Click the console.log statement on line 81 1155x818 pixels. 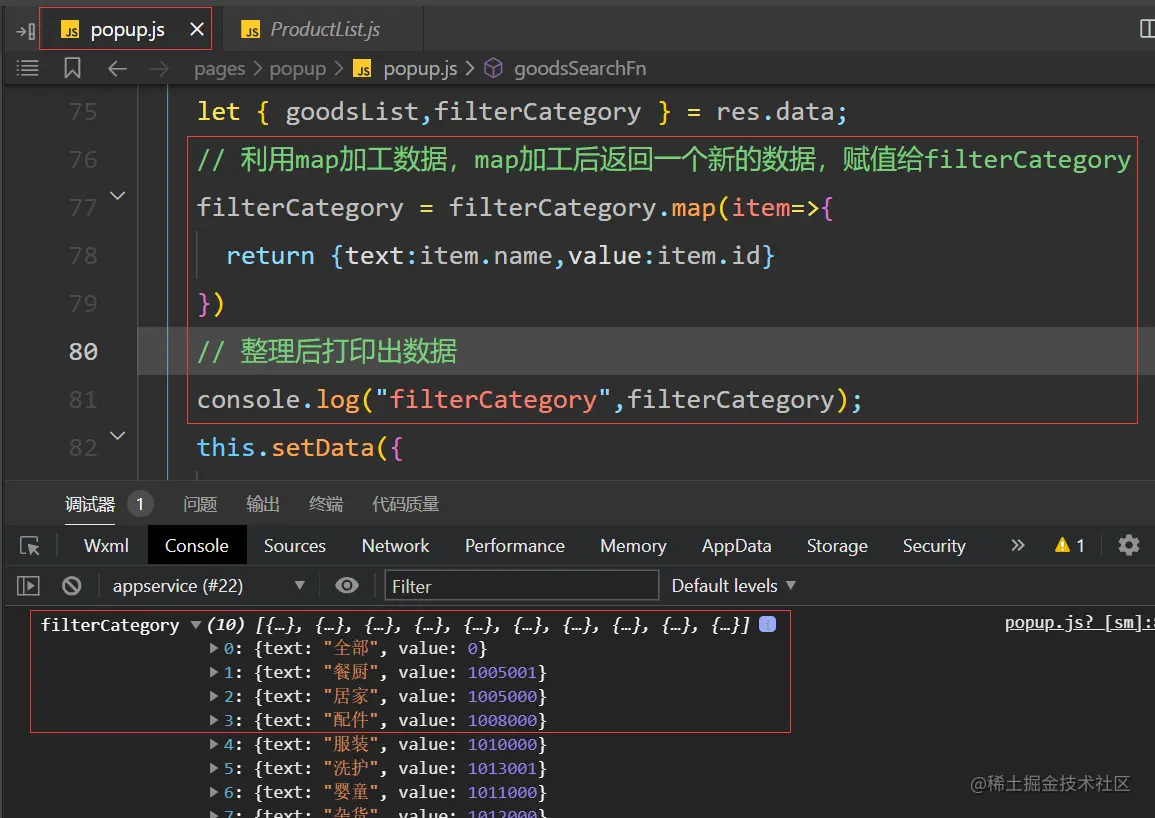tap(529, 399)
